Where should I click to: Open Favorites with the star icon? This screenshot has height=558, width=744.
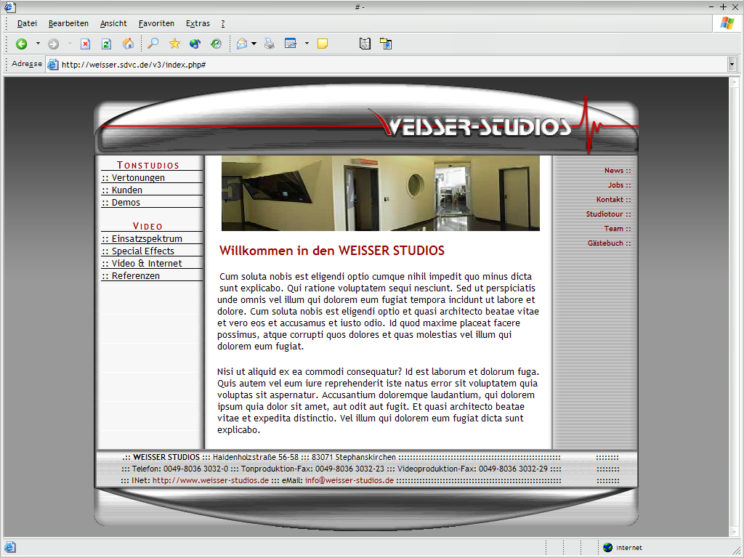[x=175, y=44]
